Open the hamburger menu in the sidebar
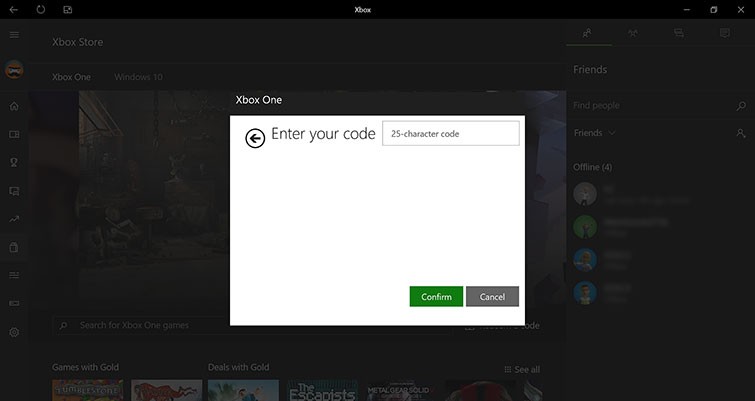The image size is (755, 401). click(14, 35)
